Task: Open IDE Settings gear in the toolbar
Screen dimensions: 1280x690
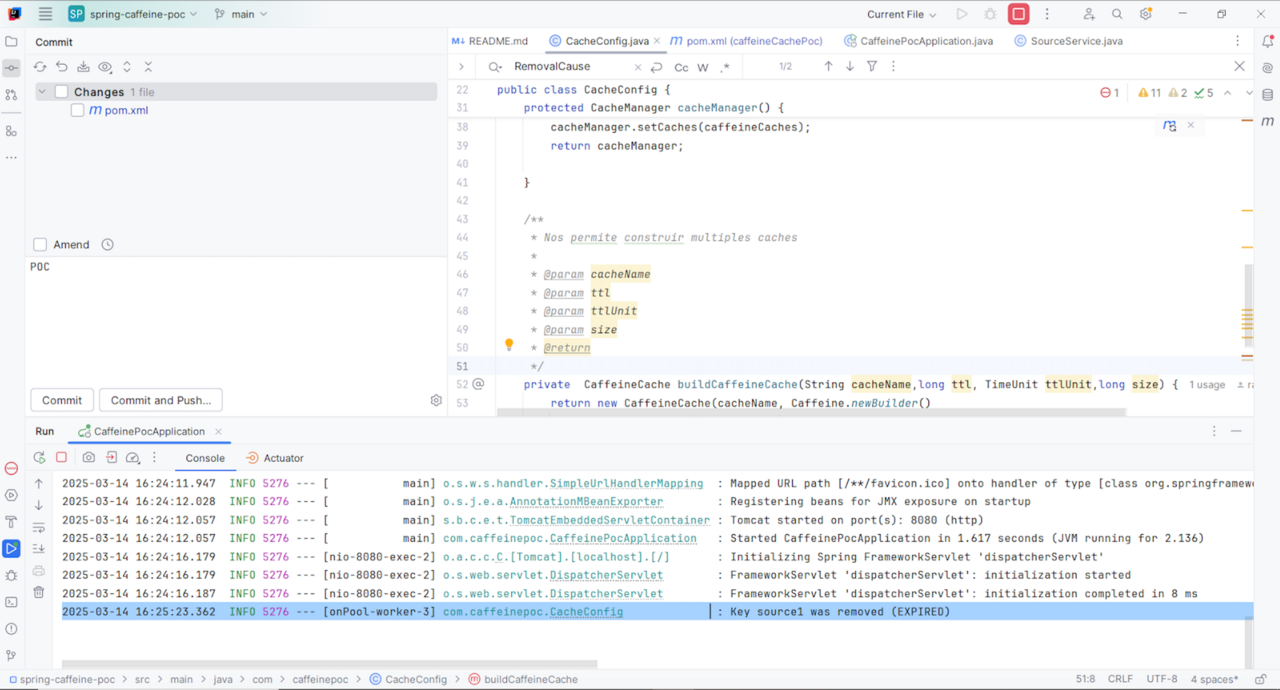Action: (x=1146, y=13)
